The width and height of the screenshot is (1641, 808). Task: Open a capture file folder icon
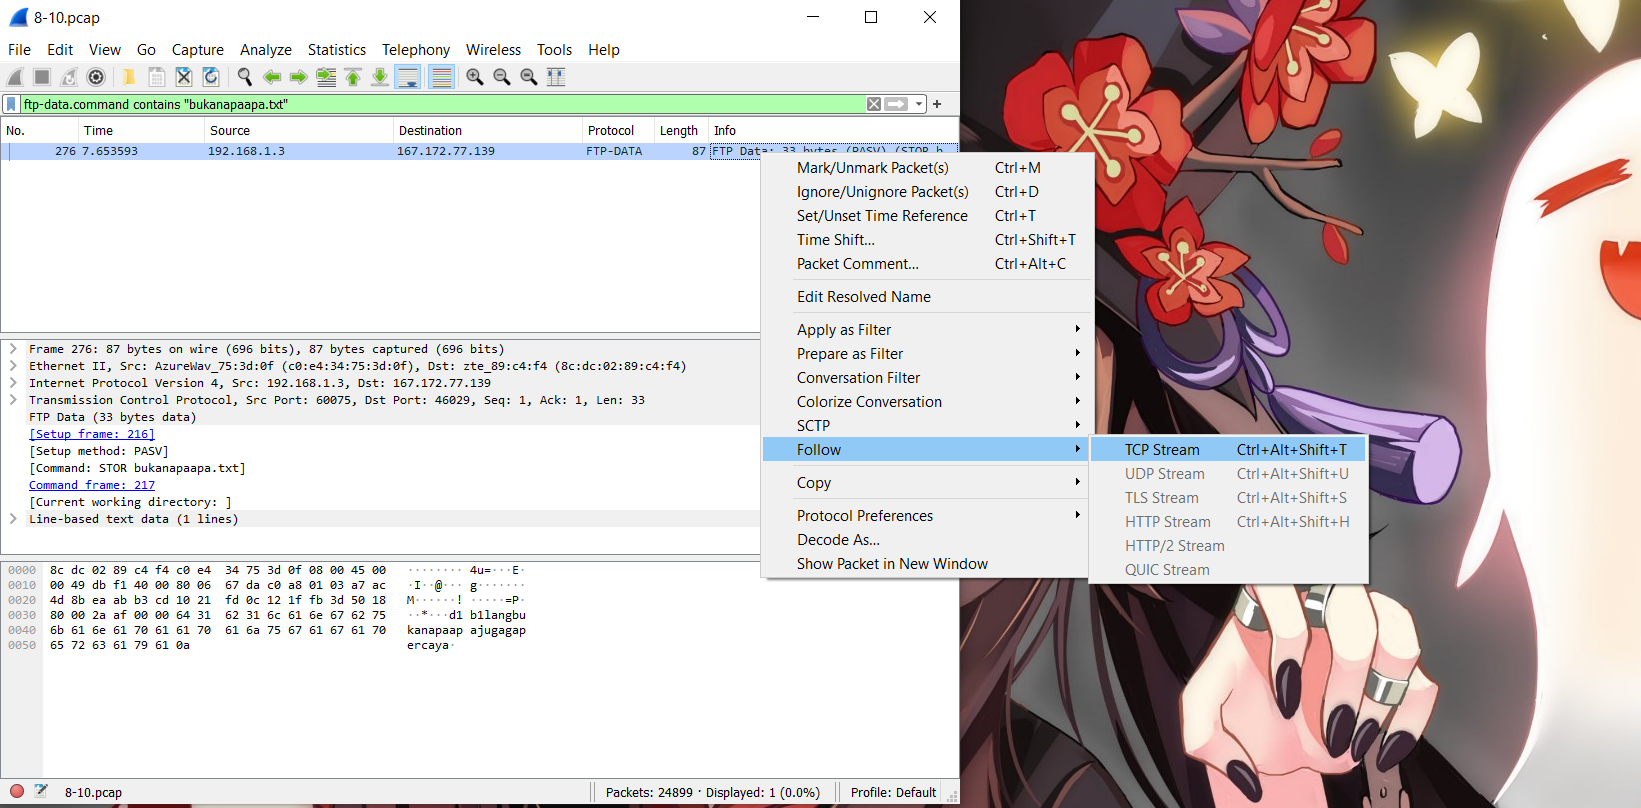coord(129,77)
